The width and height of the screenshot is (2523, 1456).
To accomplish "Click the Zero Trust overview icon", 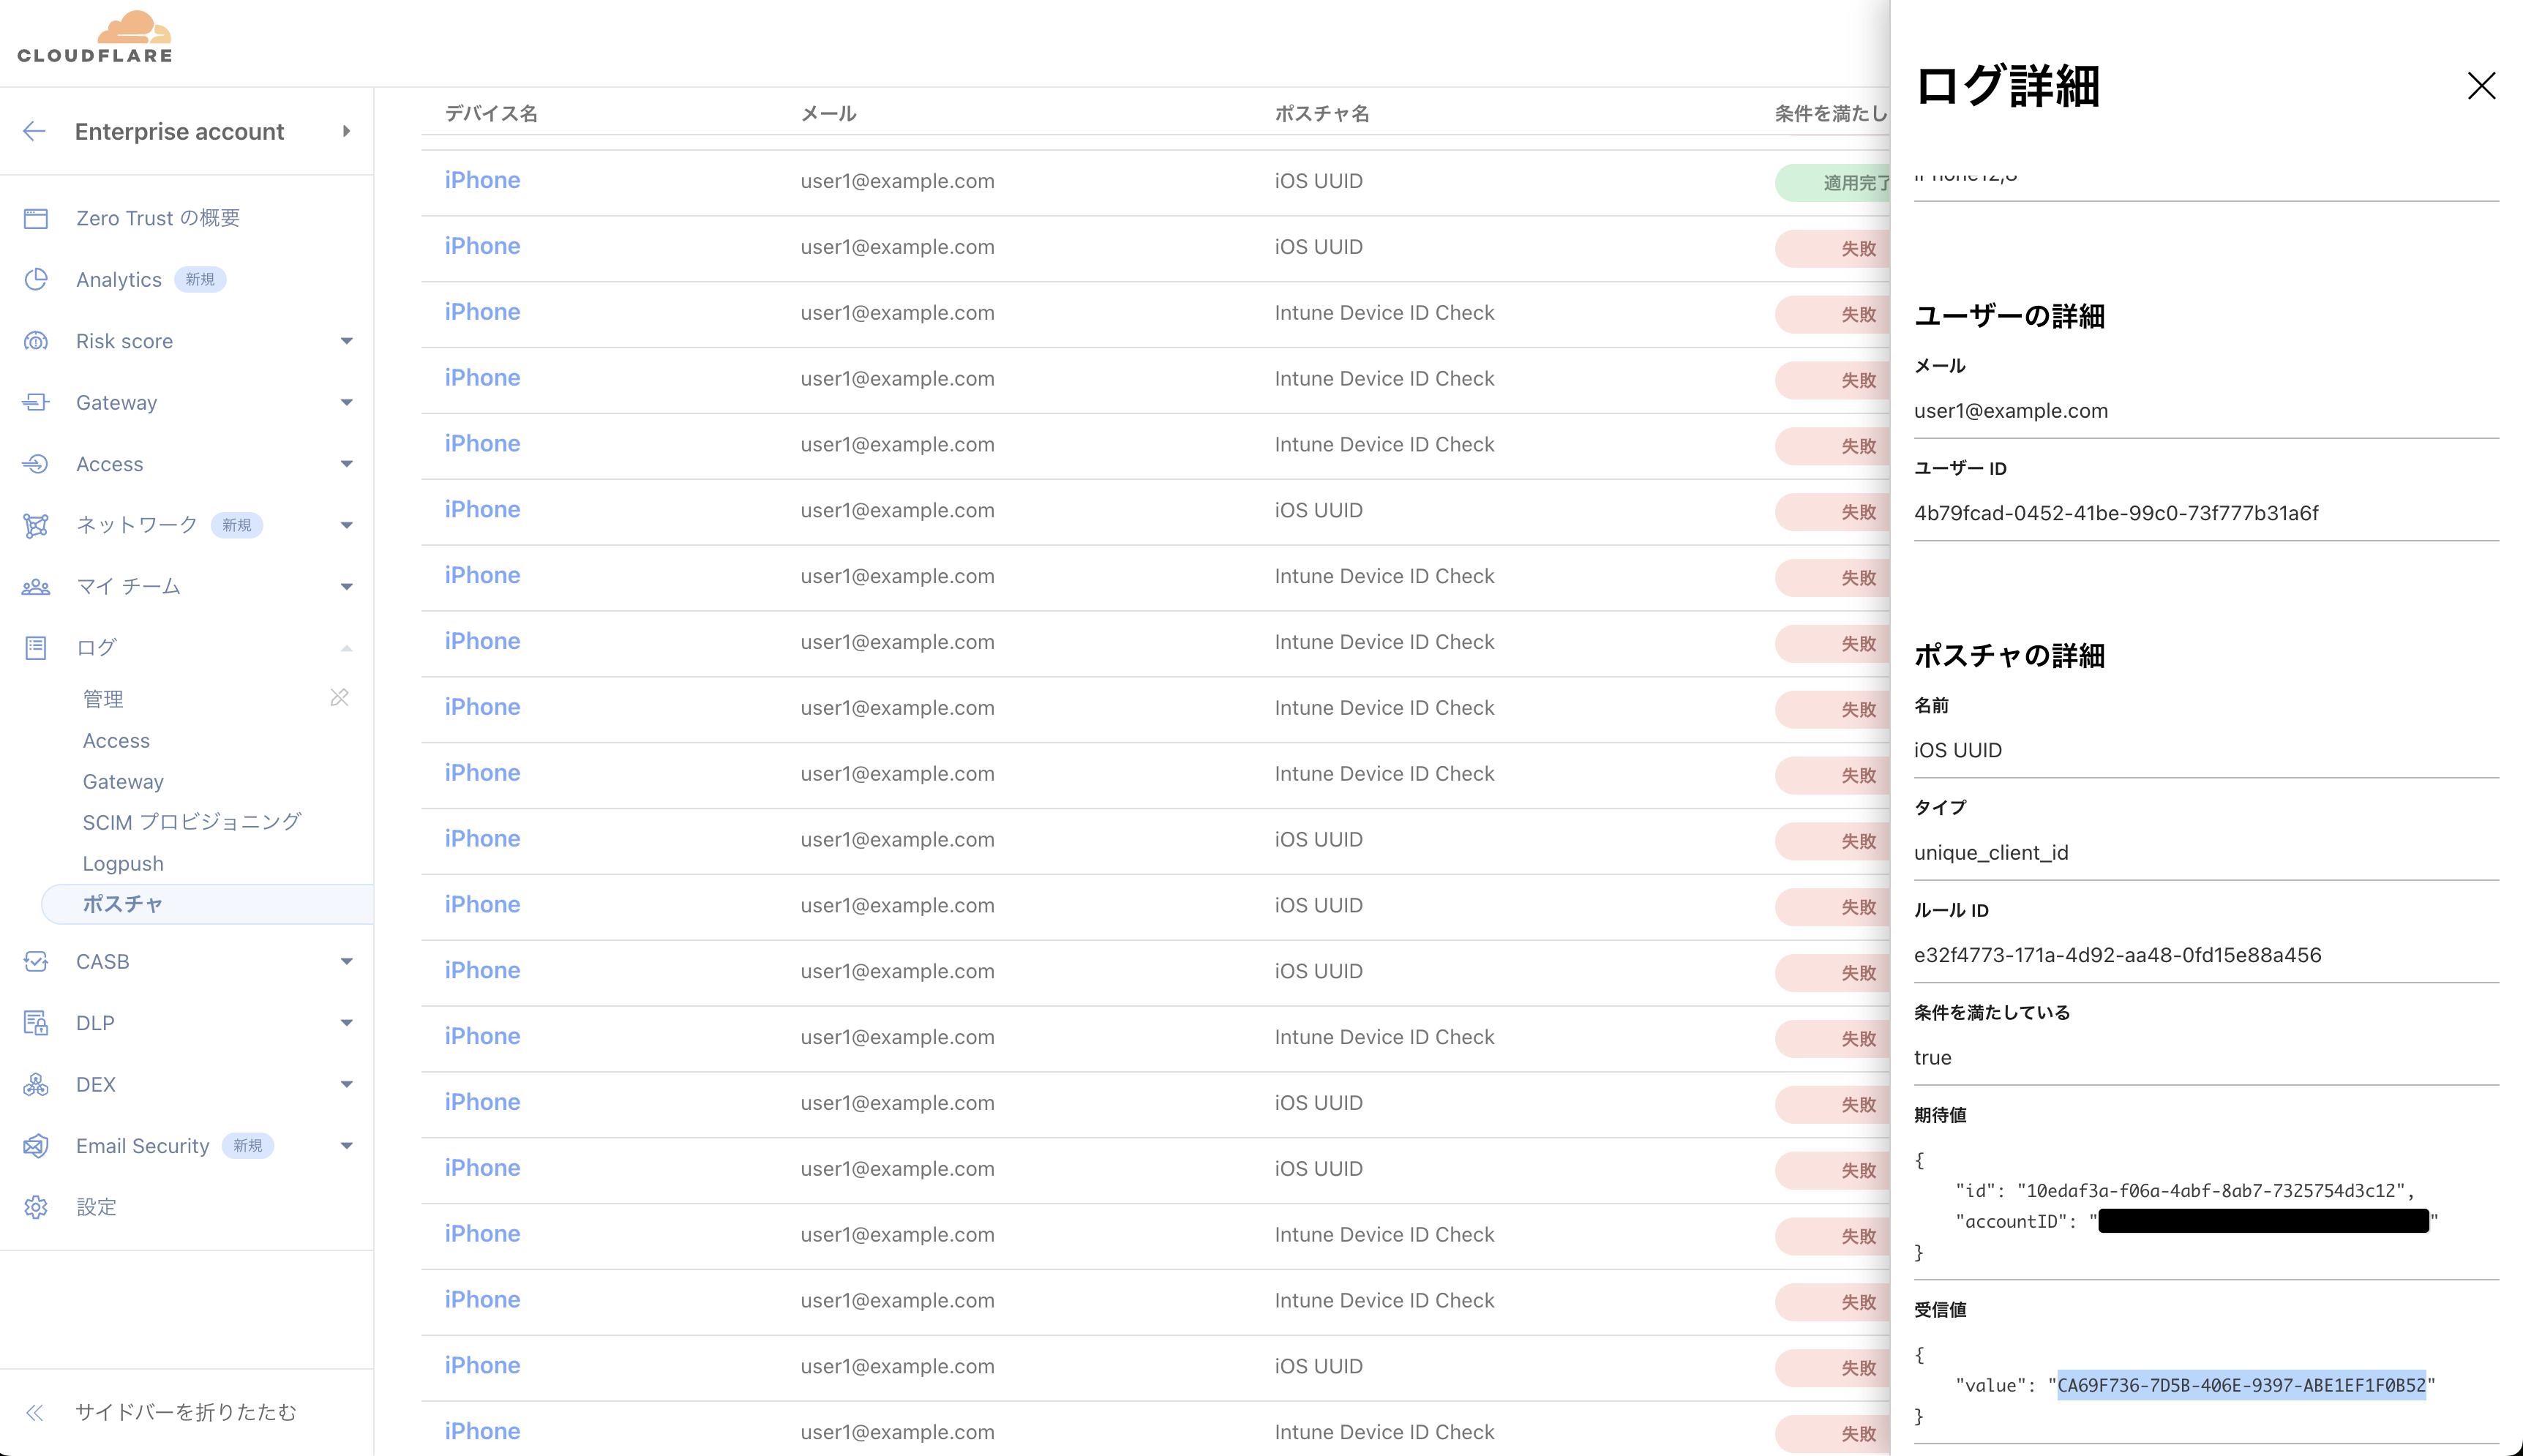I will (x=36, y=218).
